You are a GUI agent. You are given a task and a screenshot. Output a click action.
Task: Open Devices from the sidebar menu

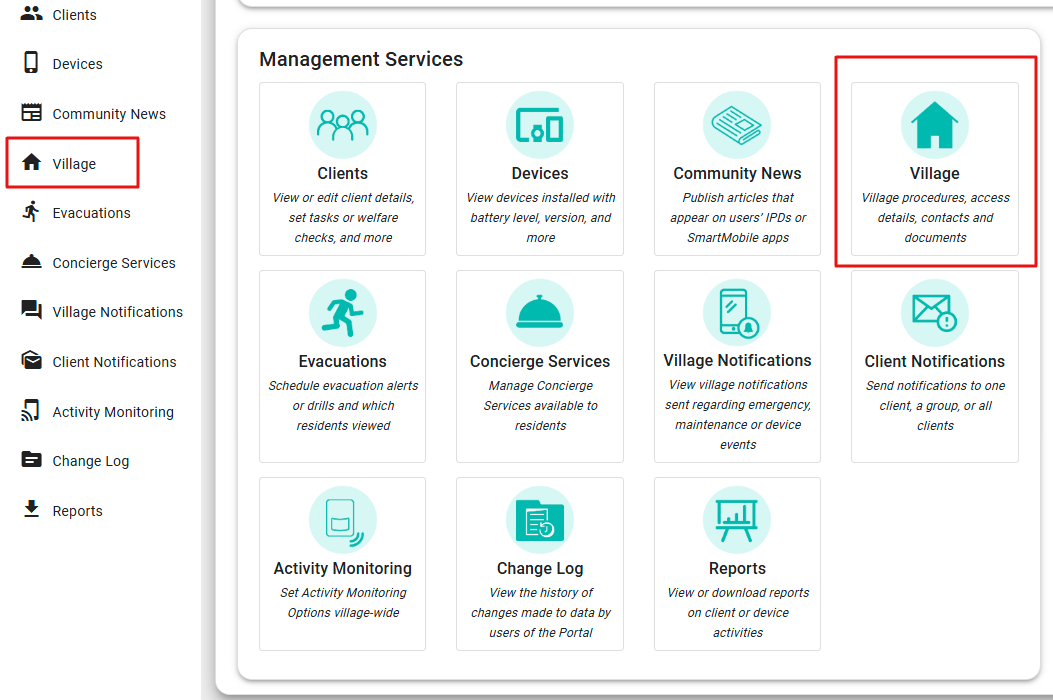77,64
